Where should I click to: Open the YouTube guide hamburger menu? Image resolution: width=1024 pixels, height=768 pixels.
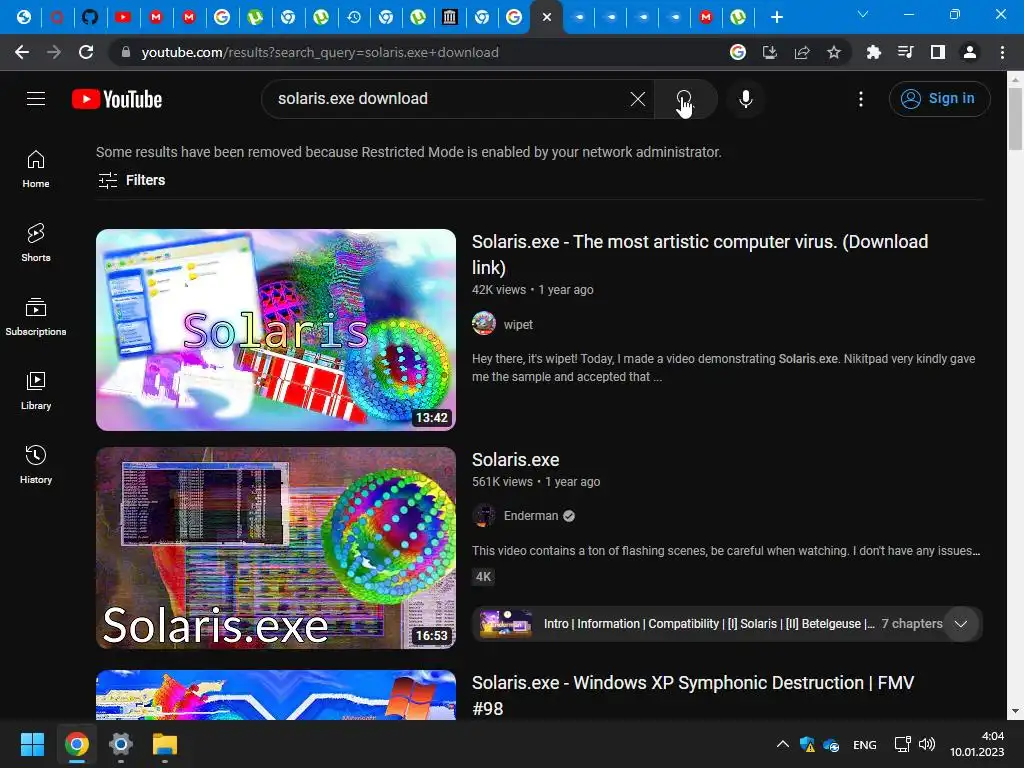tap(36, 99)
